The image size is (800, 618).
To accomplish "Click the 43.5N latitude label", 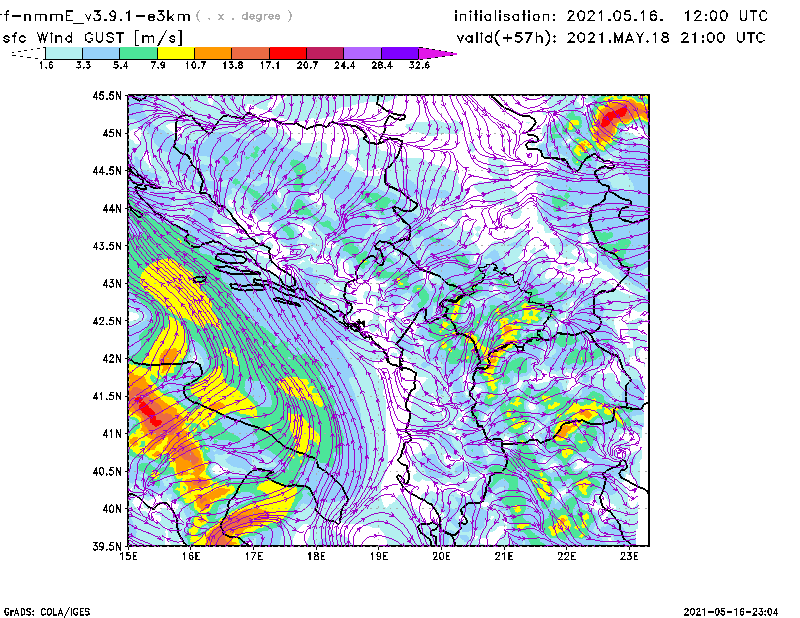I will (107, 246).
